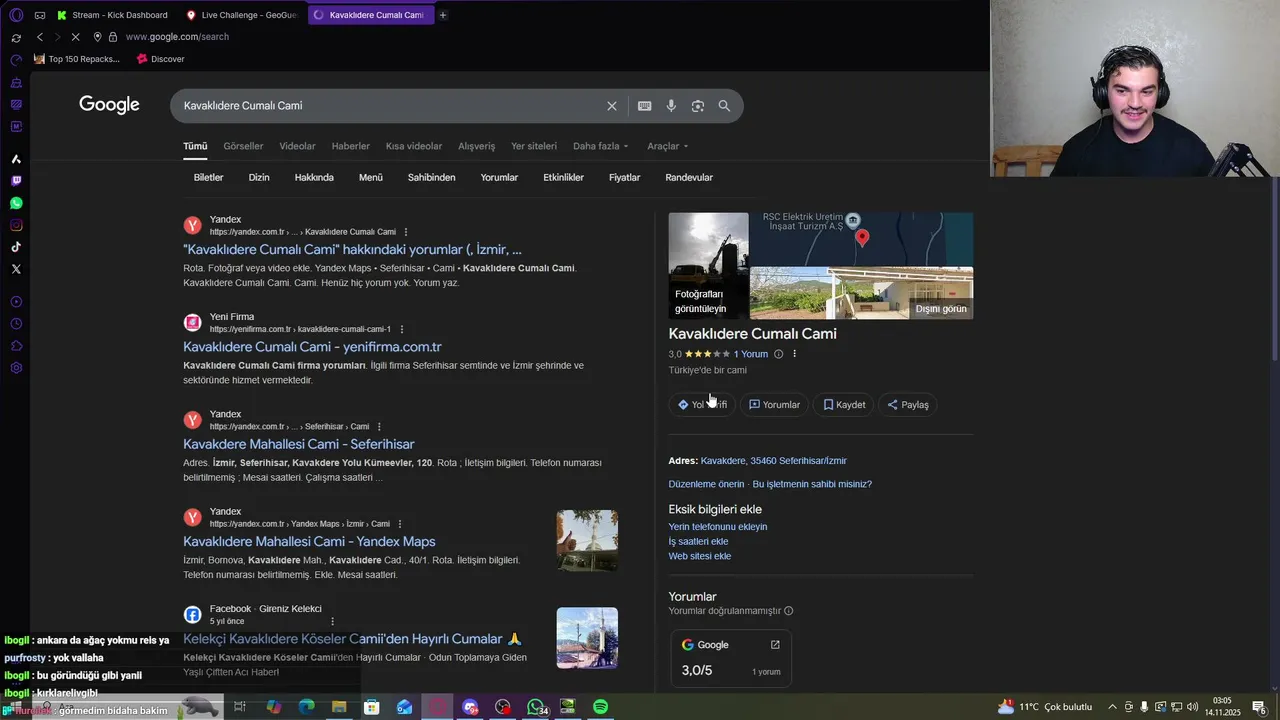Click the 1 Yorum review link
The height and width of the screenshot is (720, 1280).
(751, 354)
